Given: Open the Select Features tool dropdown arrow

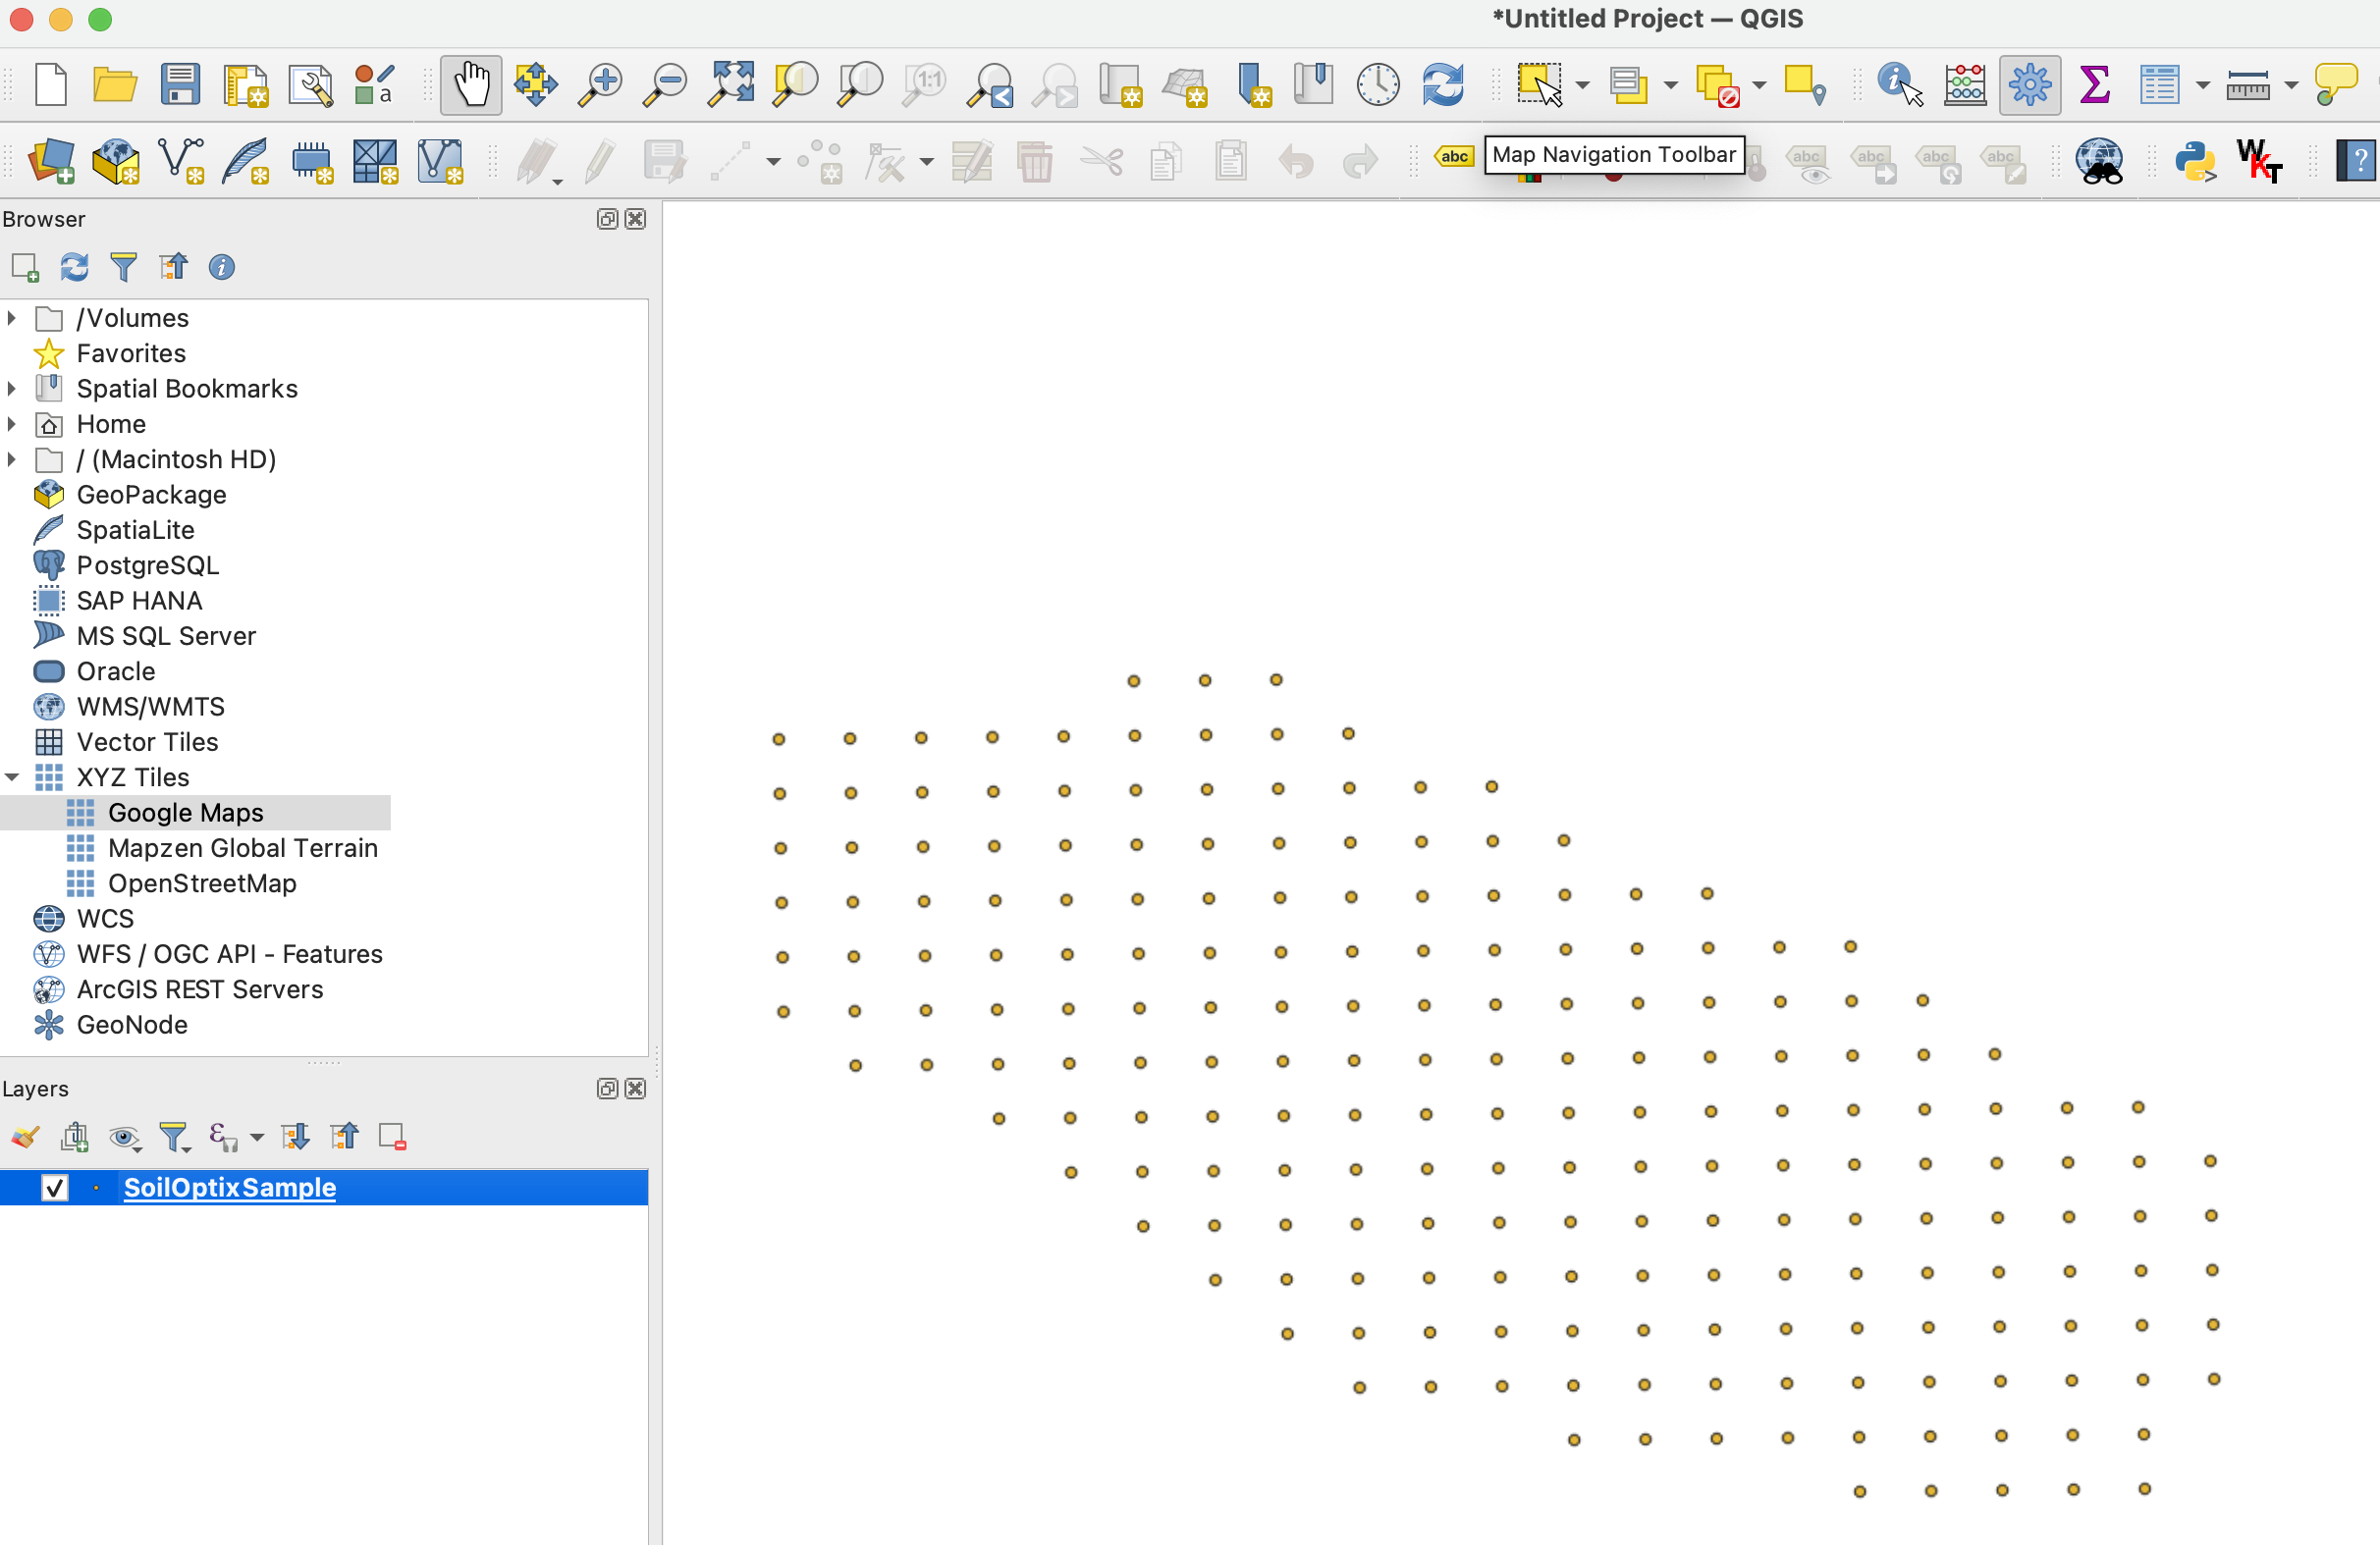Looking at the screenshot, I should [1582, 86].
